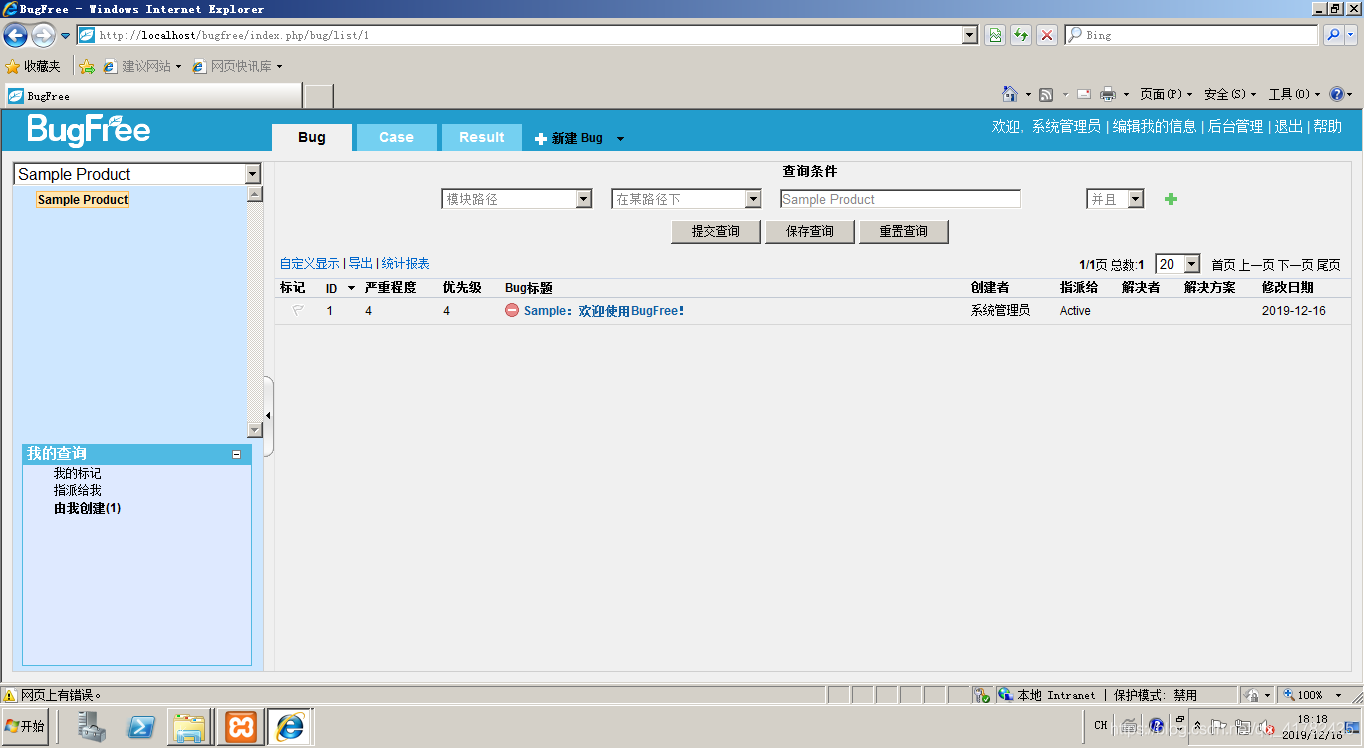Click the Bing search magnifier button
Image resolution: width=1364 pixels, height=748 pixels.
[1333, 35]
